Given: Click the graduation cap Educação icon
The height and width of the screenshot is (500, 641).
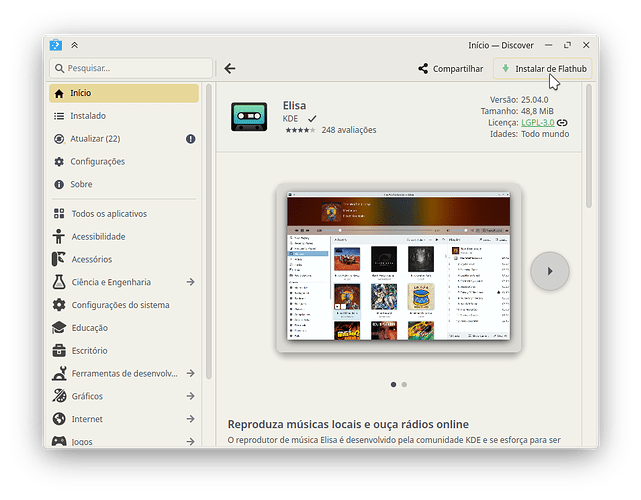Looking at the screenshot, I should [x=59, y=328].
